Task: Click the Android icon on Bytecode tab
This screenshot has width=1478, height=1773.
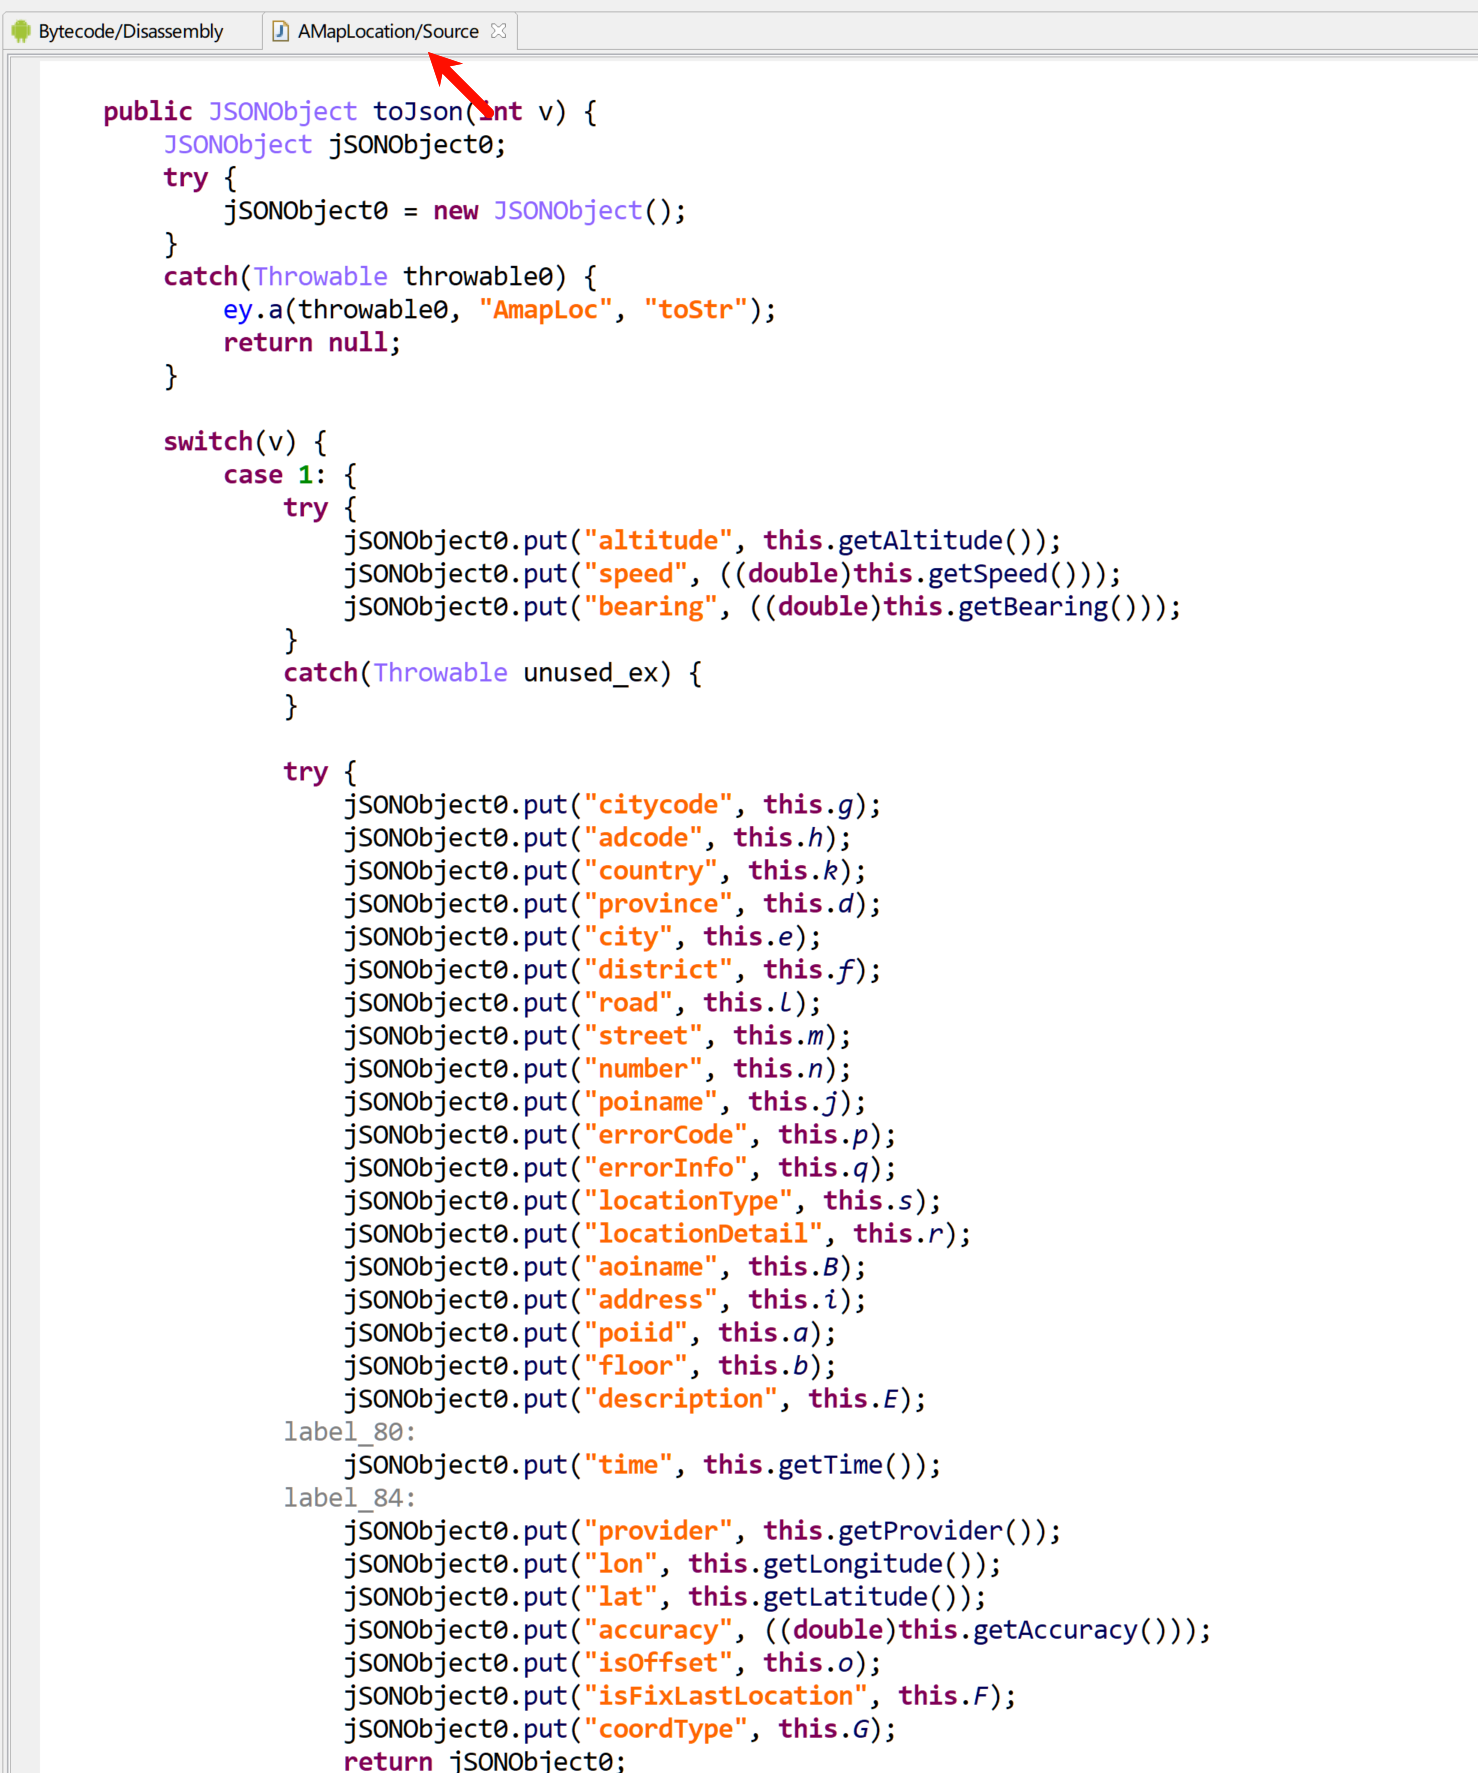Action: (x=21, y=31)
